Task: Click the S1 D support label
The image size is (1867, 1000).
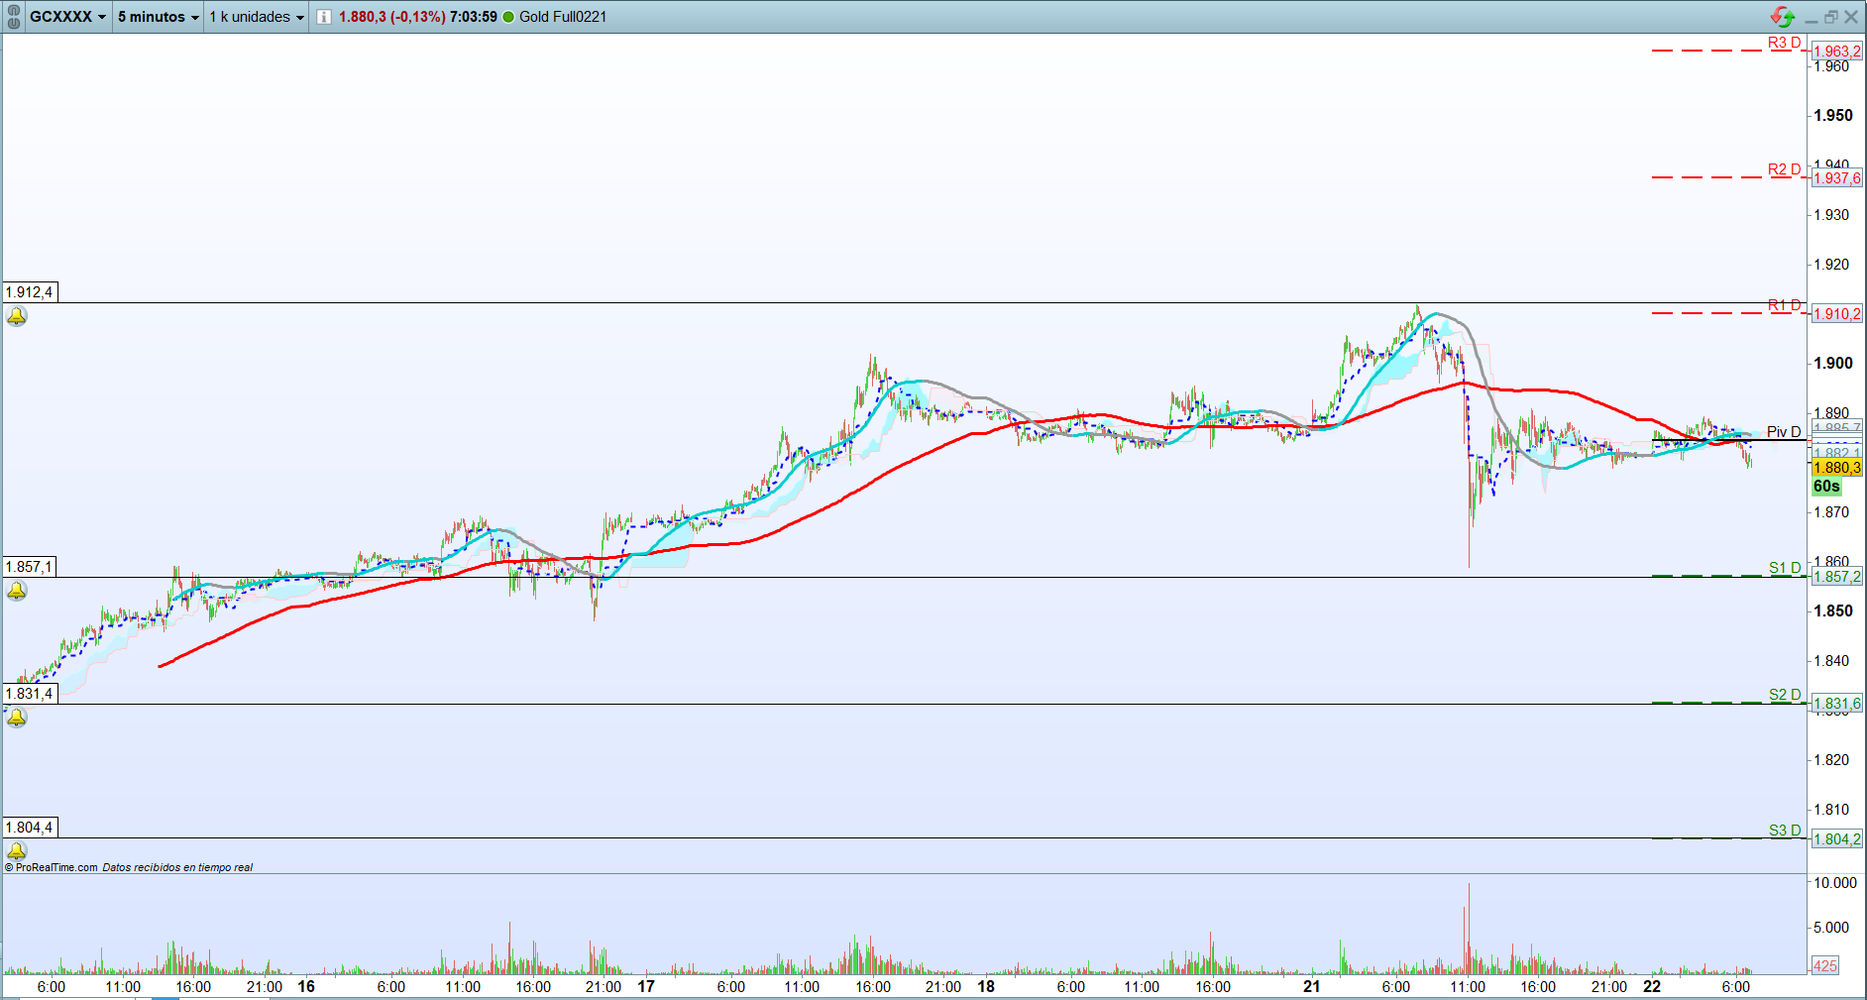Action: click(x=1785, y=568)
